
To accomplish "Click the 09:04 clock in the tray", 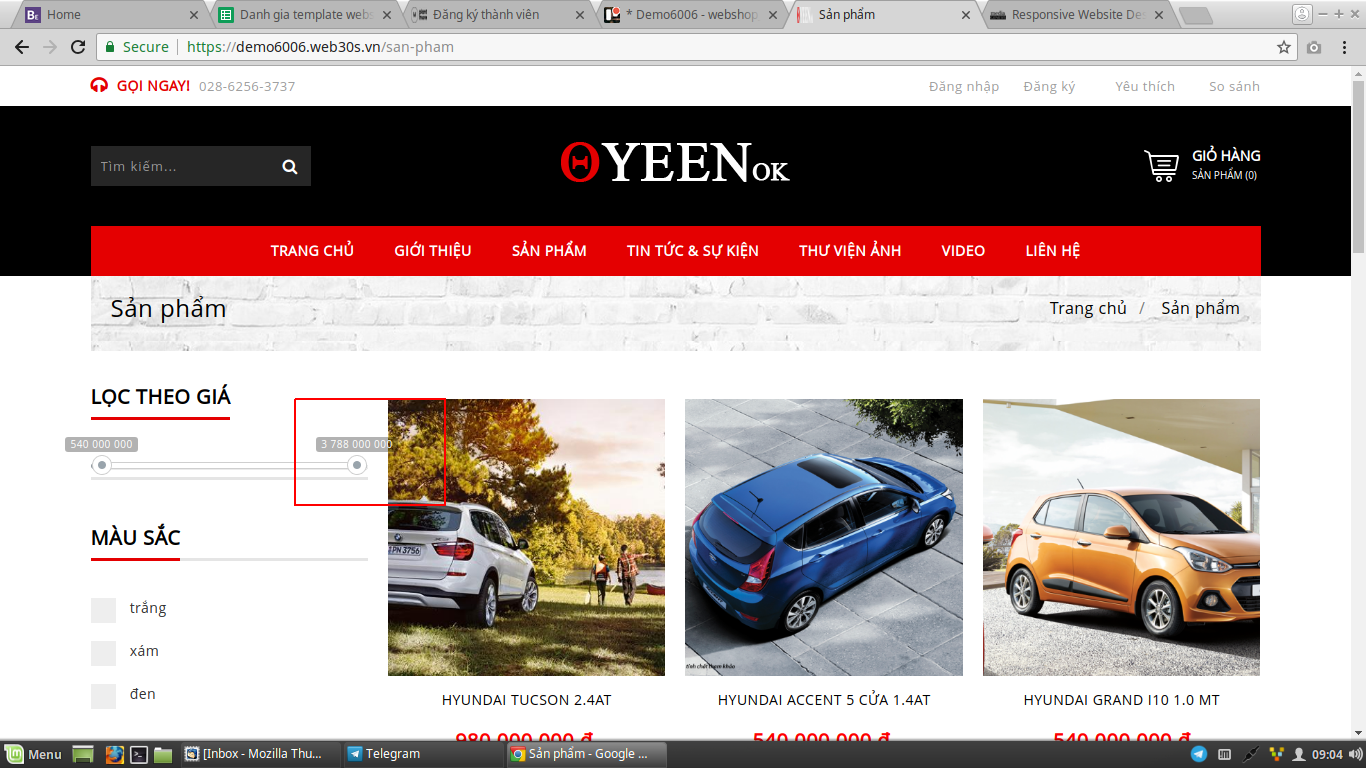I will click(x=1327, y=754).
